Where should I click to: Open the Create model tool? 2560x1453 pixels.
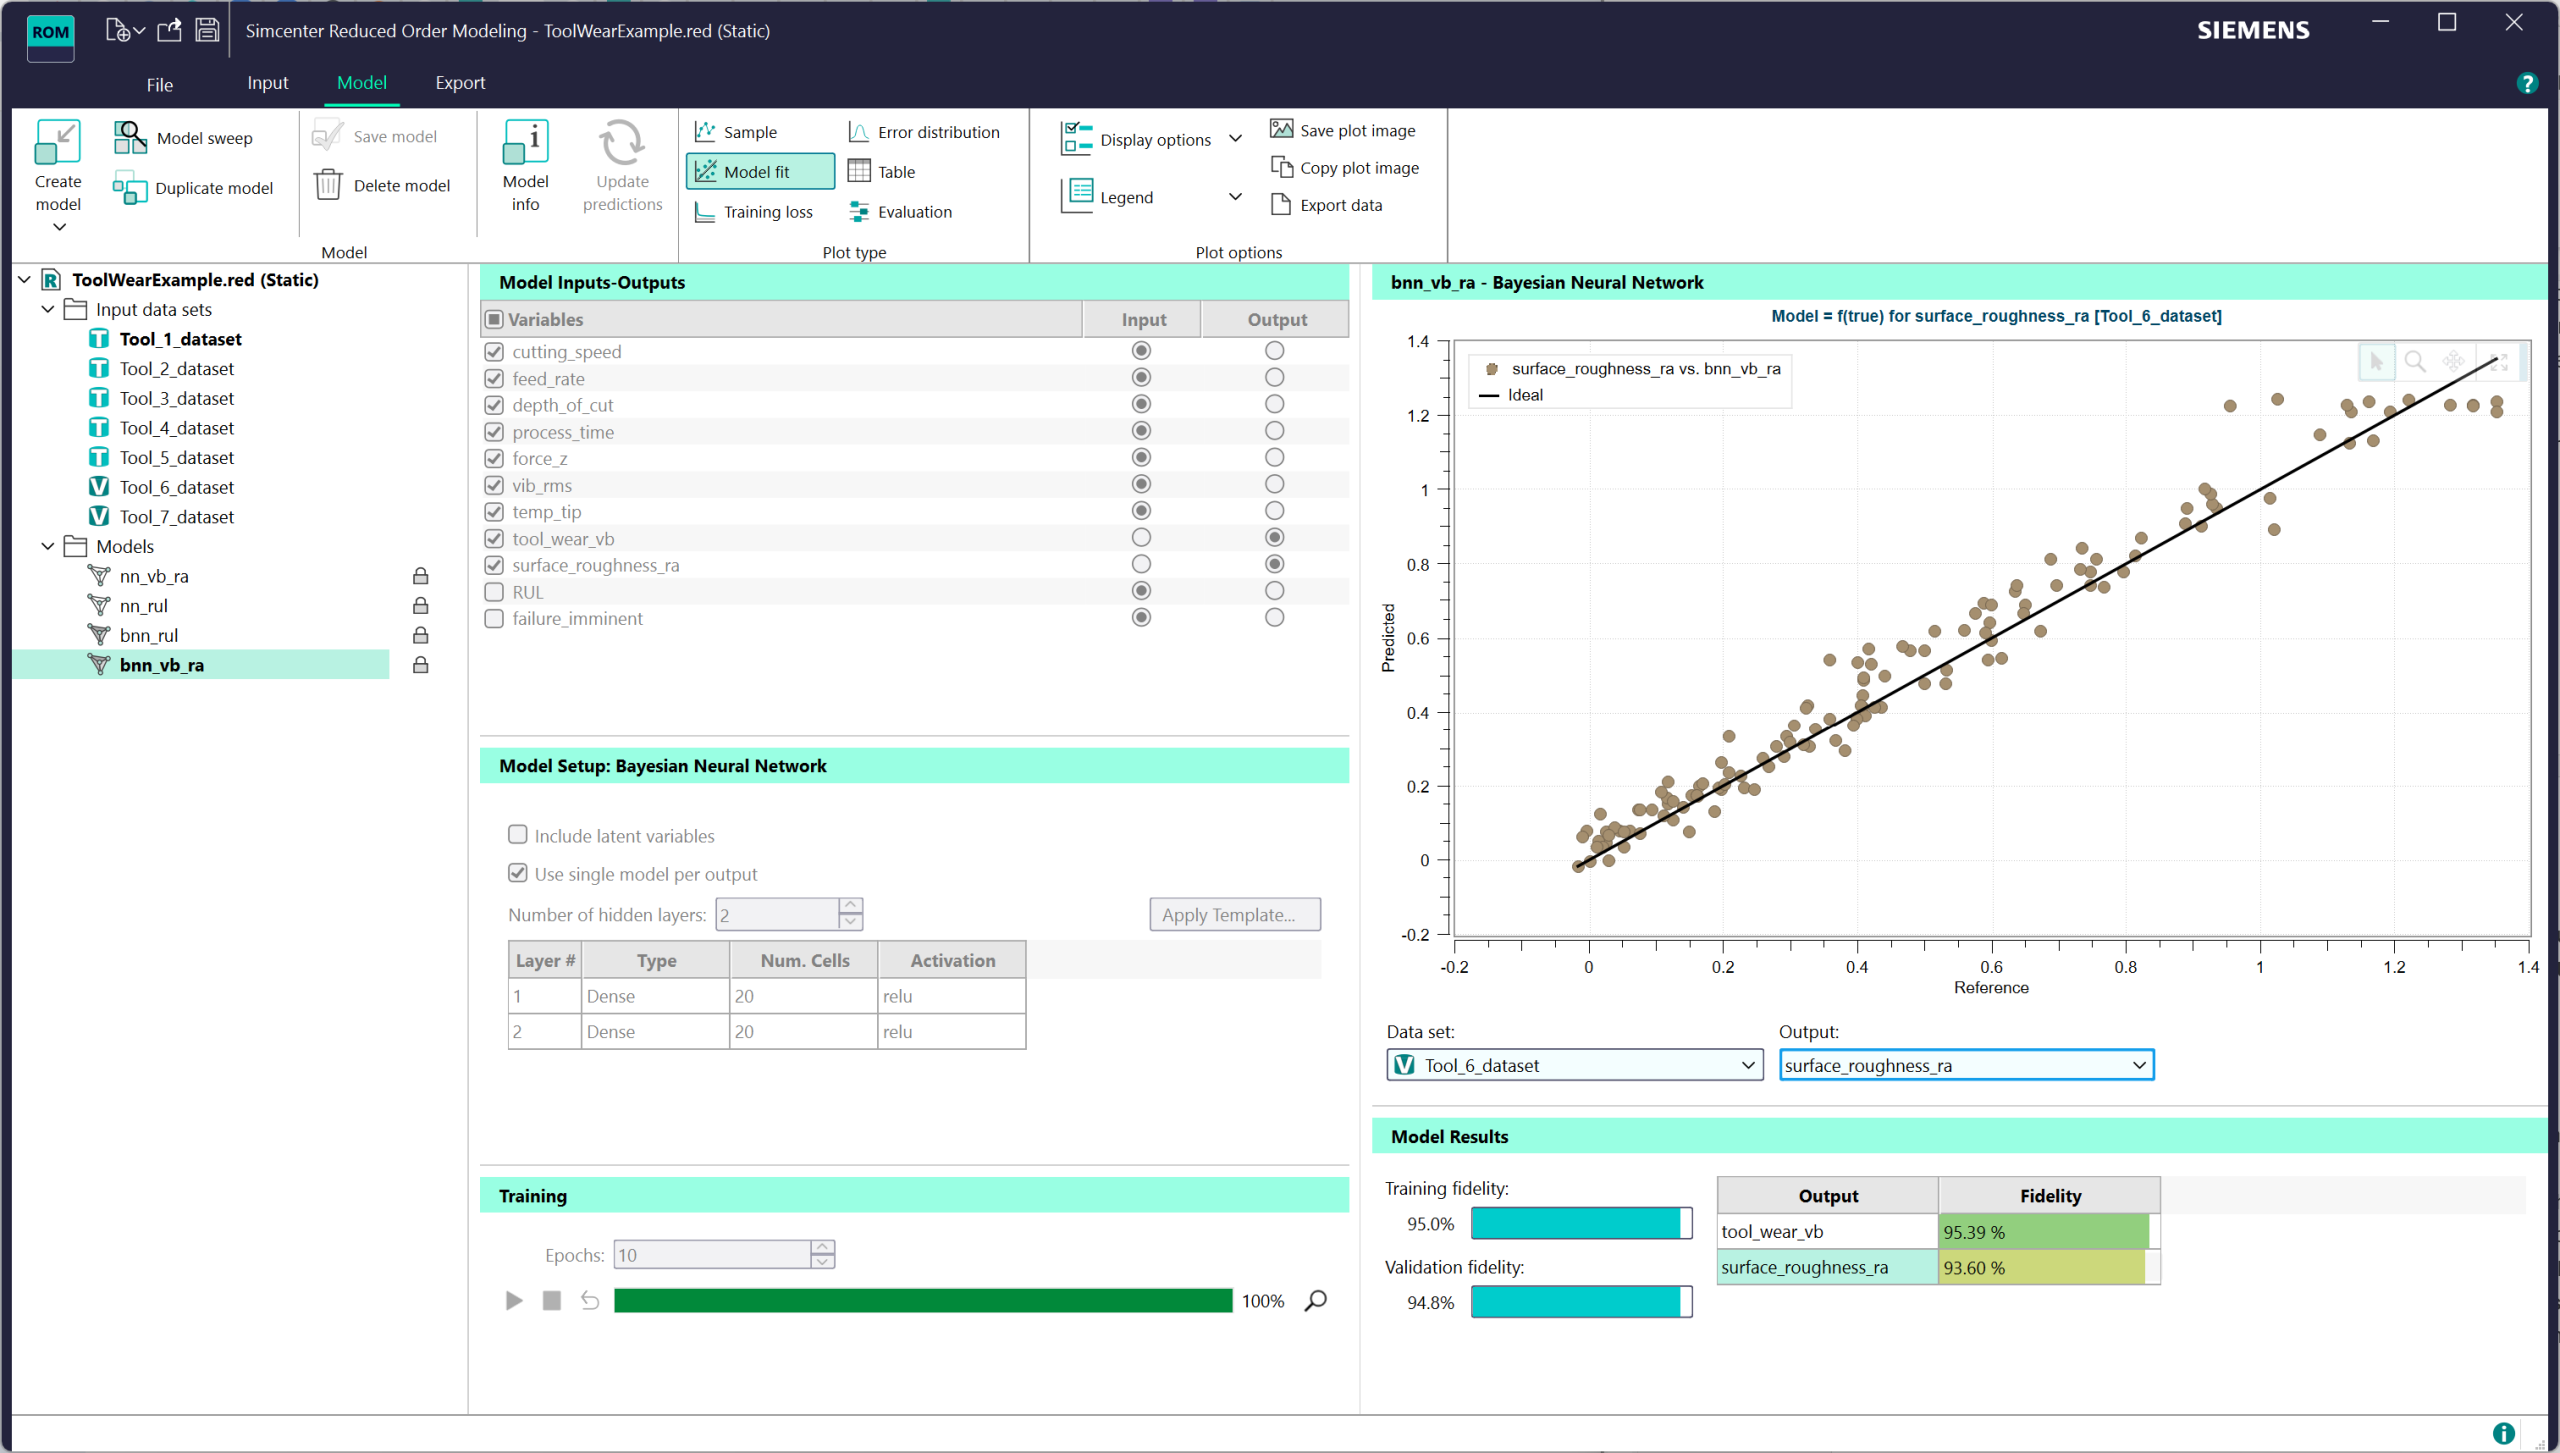point(58,166)
